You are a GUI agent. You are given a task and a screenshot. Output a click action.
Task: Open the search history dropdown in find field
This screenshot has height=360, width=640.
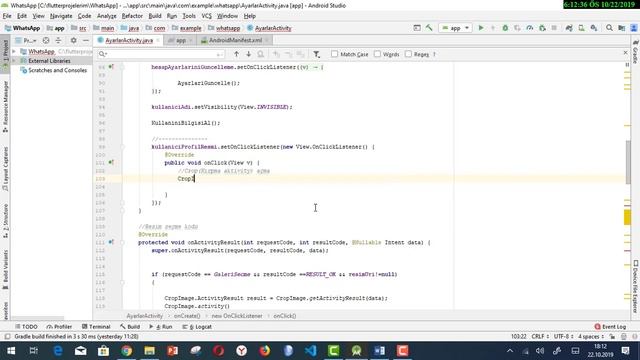click(102, 54)
